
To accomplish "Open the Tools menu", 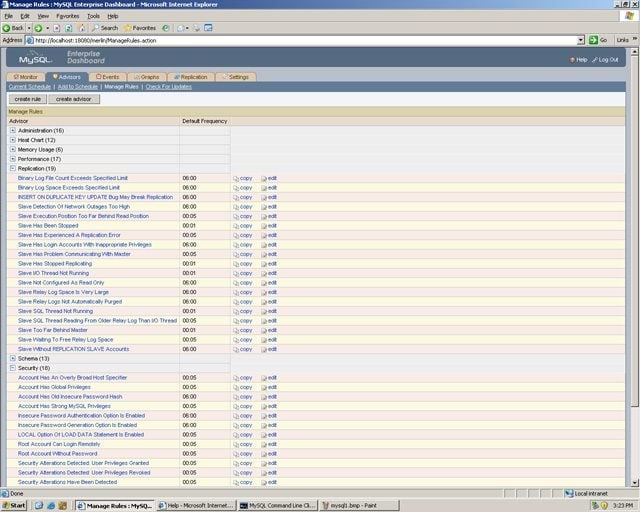I will tap(93, 16).
